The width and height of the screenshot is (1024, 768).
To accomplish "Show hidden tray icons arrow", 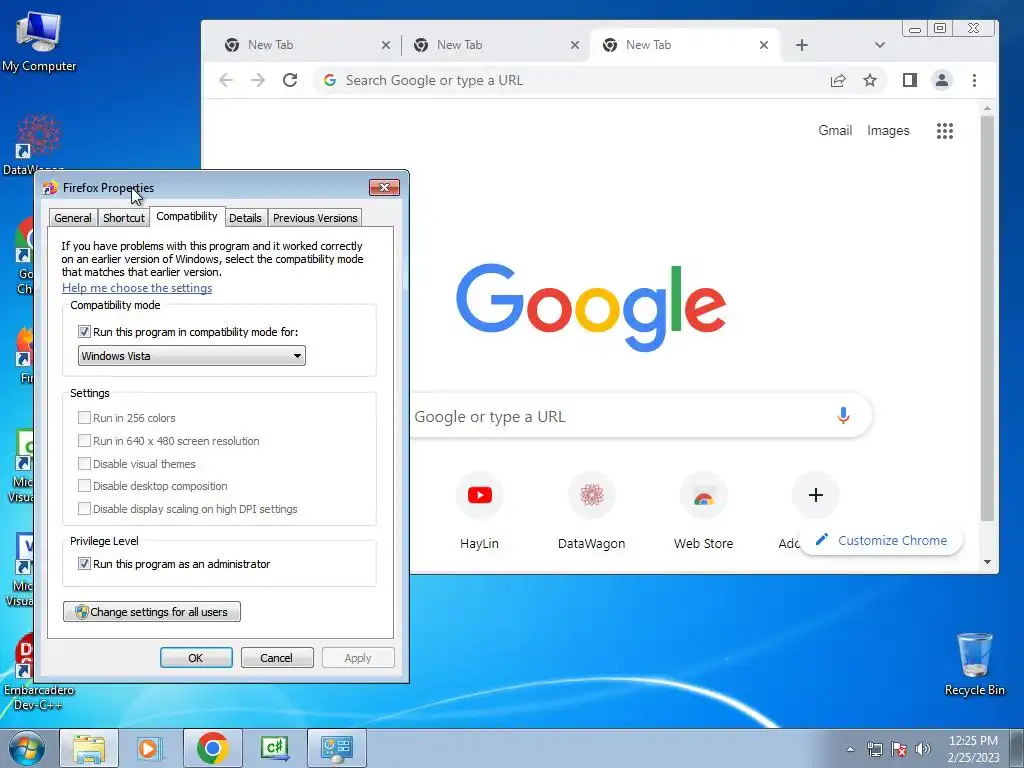I will (850, 749).
